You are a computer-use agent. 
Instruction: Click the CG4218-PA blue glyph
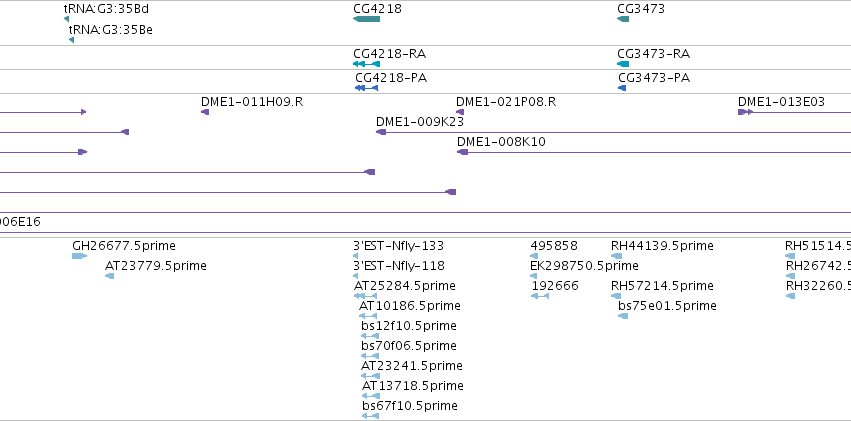tap(366, 88)
